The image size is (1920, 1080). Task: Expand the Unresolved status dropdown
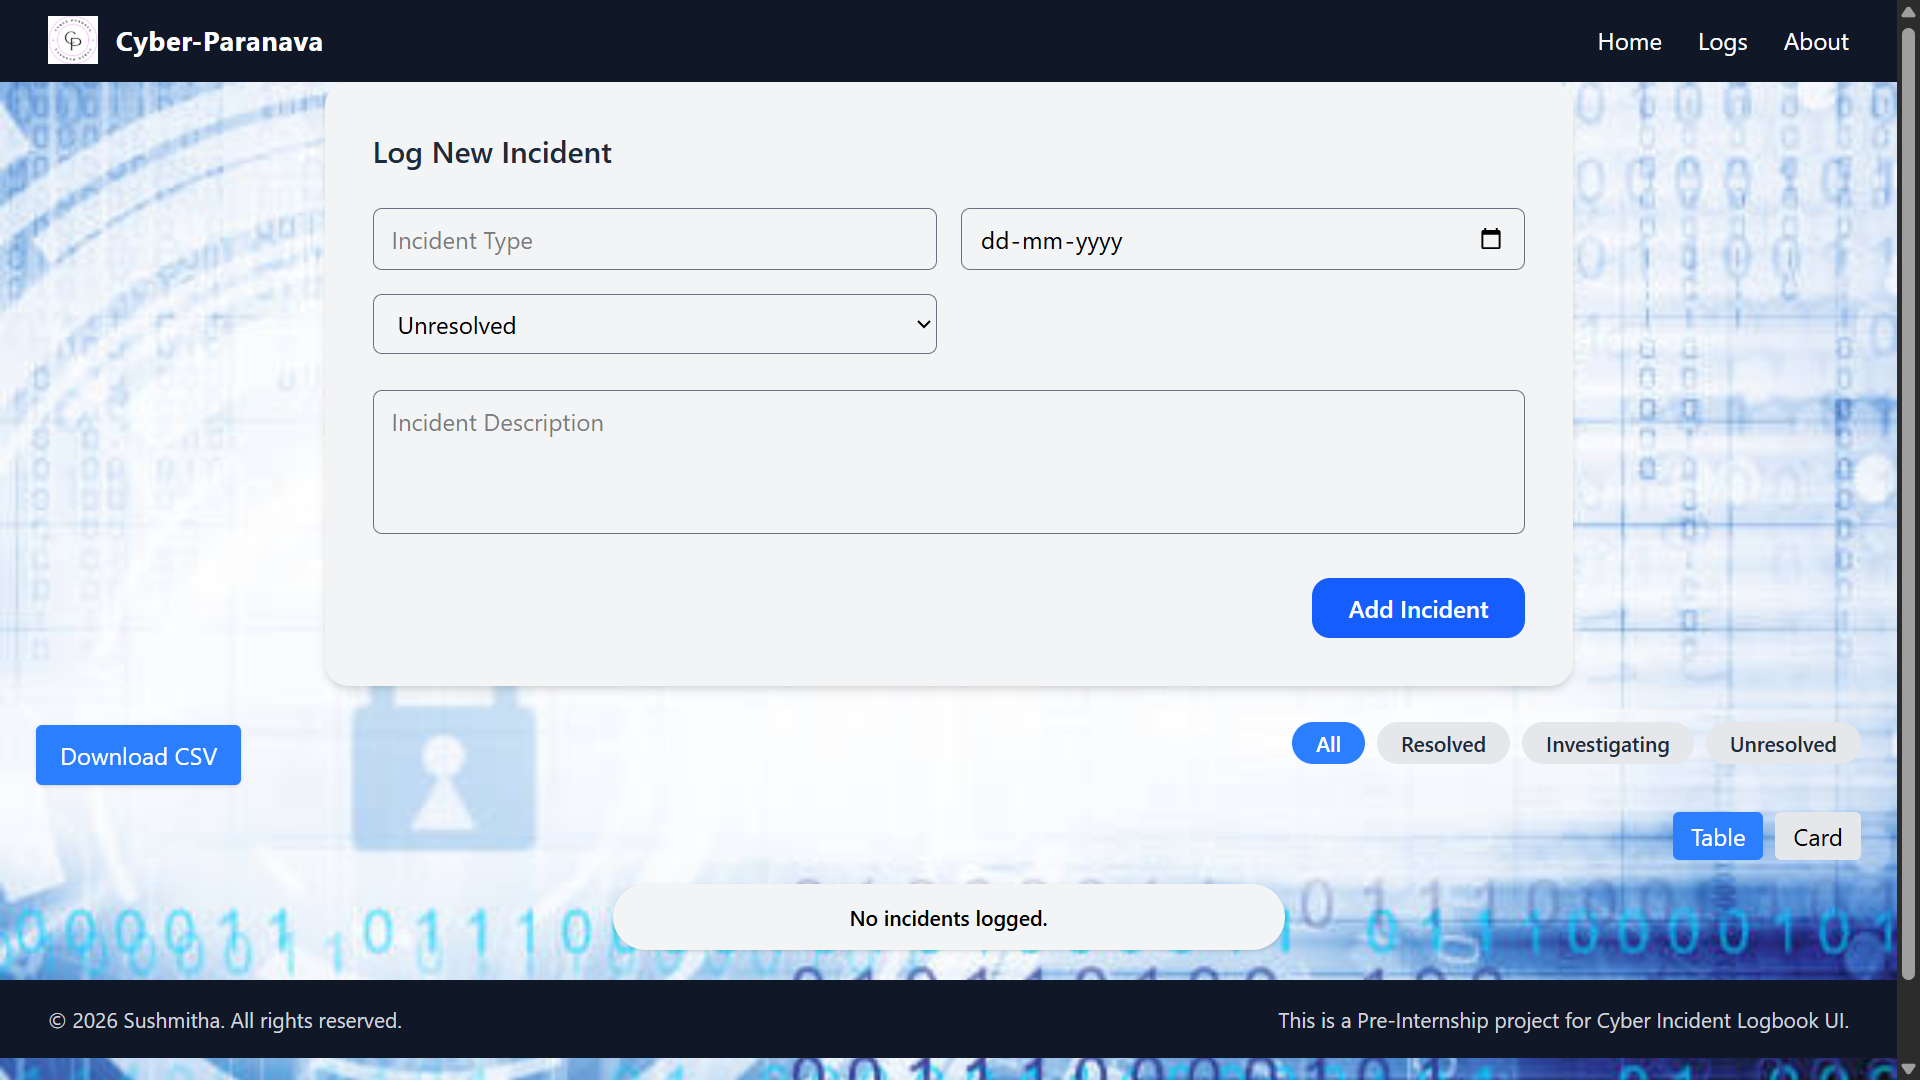point(655,324)
